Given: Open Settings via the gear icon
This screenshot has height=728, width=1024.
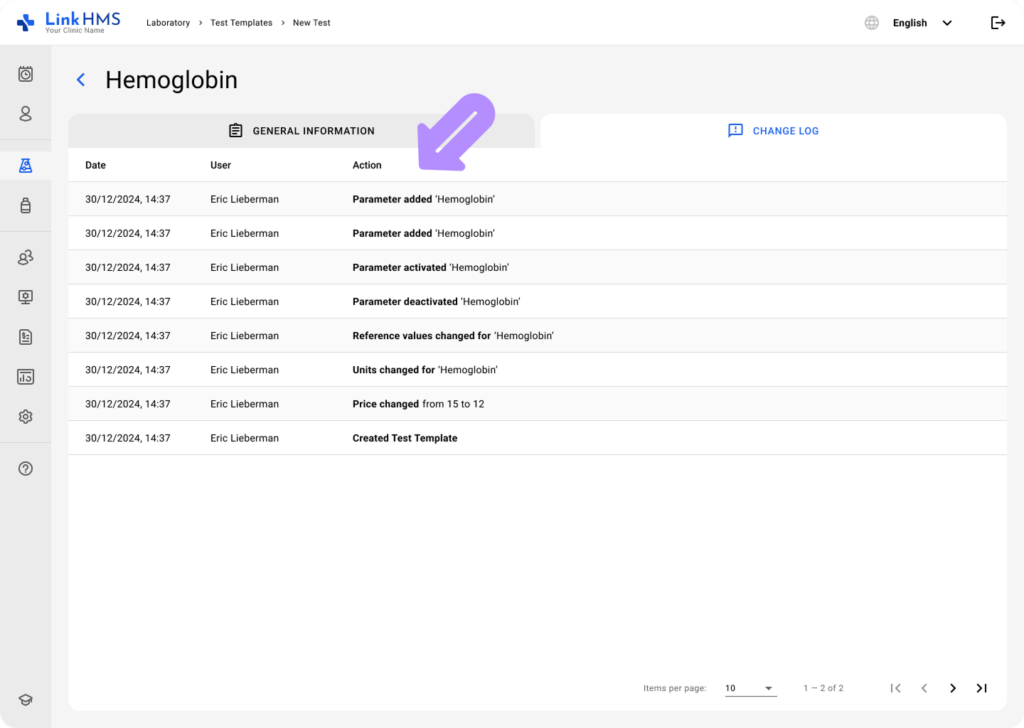Looking at the screenshot, I should tap(25, 416).
